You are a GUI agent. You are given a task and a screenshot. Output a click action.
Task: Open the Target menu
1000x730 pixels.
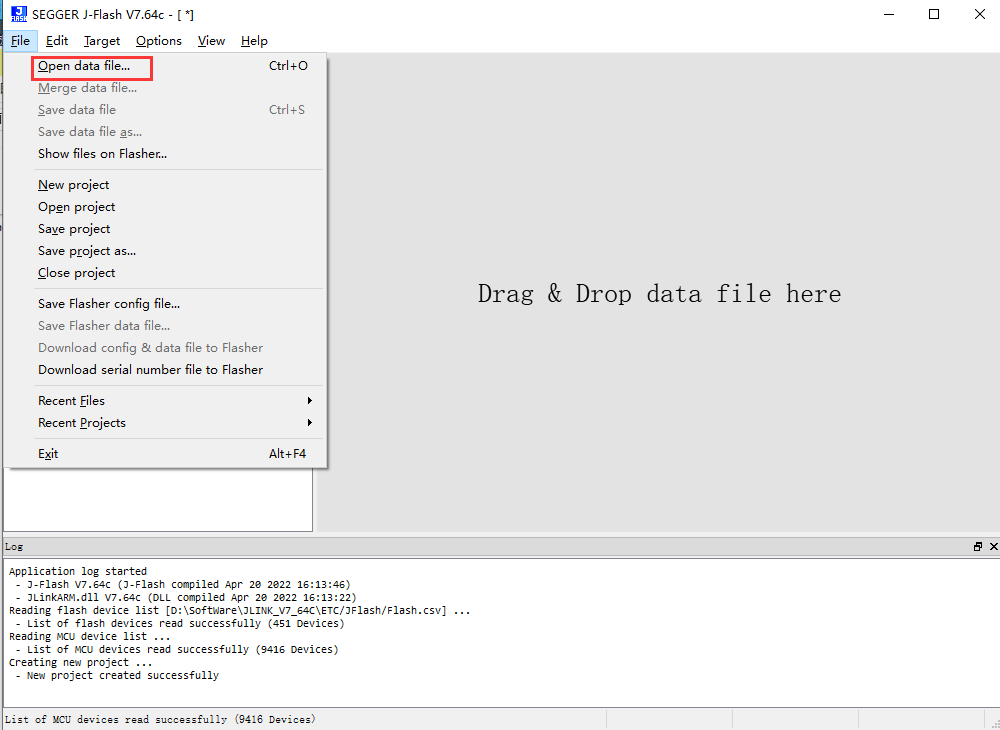[x=101, y=41]
